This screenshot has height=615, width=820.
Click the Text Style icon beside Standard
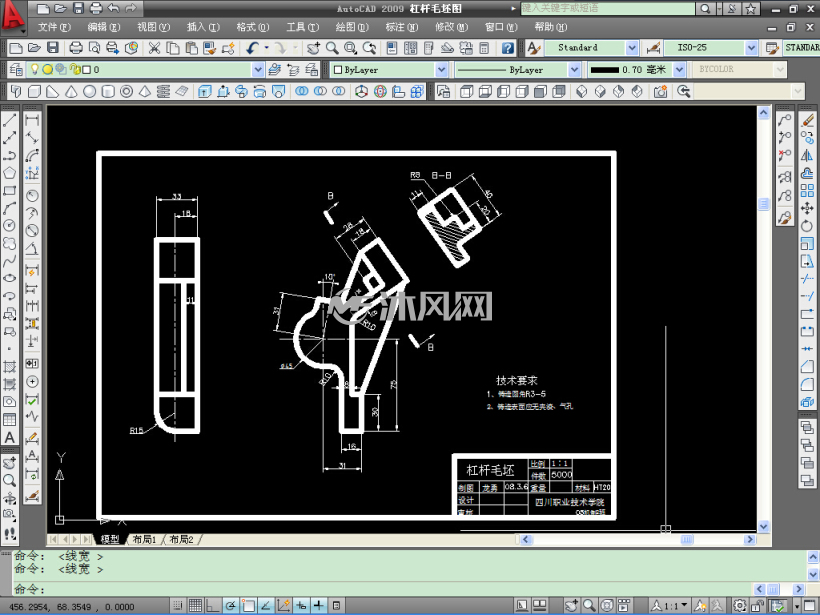pos(534,48)
